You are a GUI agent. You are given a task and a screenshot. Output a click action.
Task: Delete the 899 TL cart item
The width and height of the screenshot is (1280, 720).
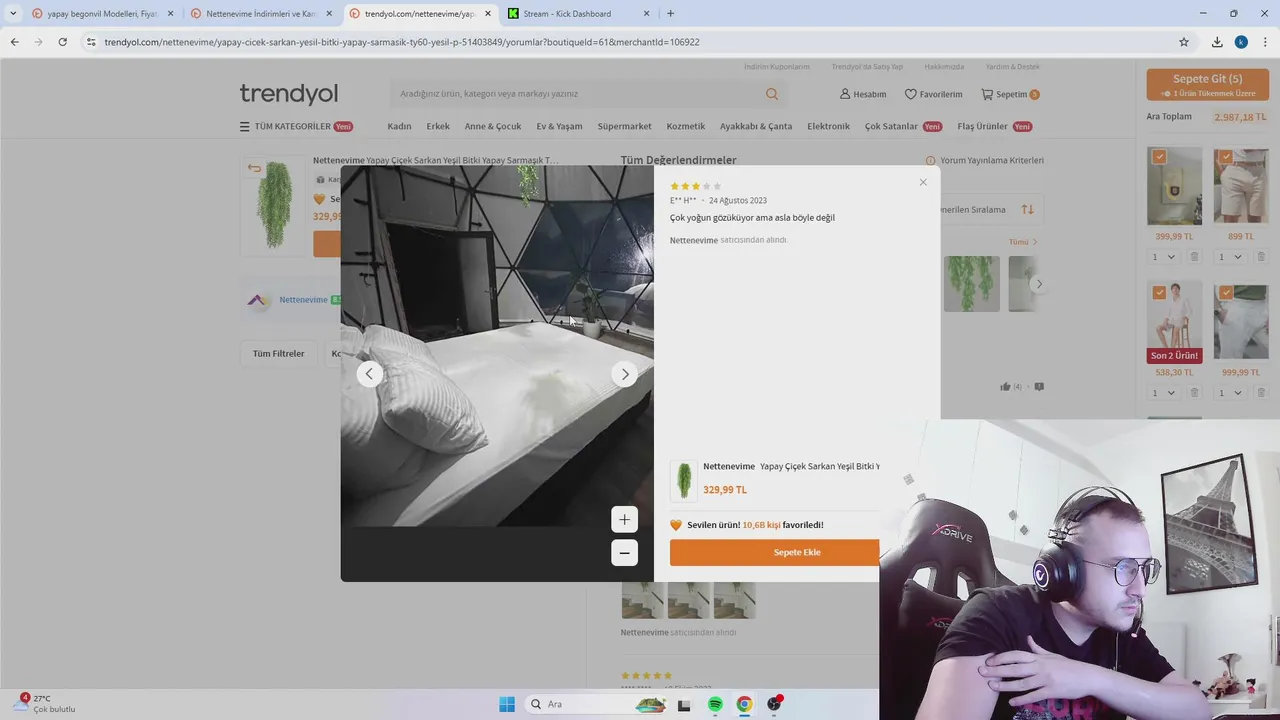point(1261,257)
